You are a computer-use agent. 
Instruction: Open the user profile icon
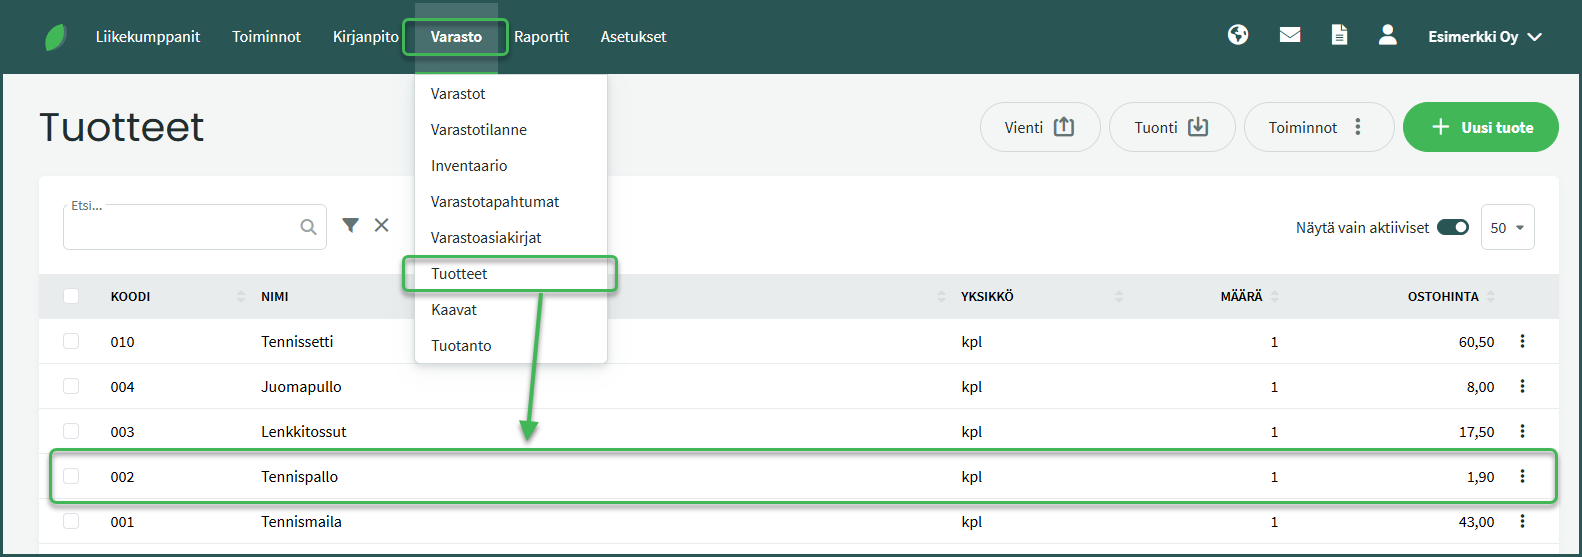[1387, 35]
